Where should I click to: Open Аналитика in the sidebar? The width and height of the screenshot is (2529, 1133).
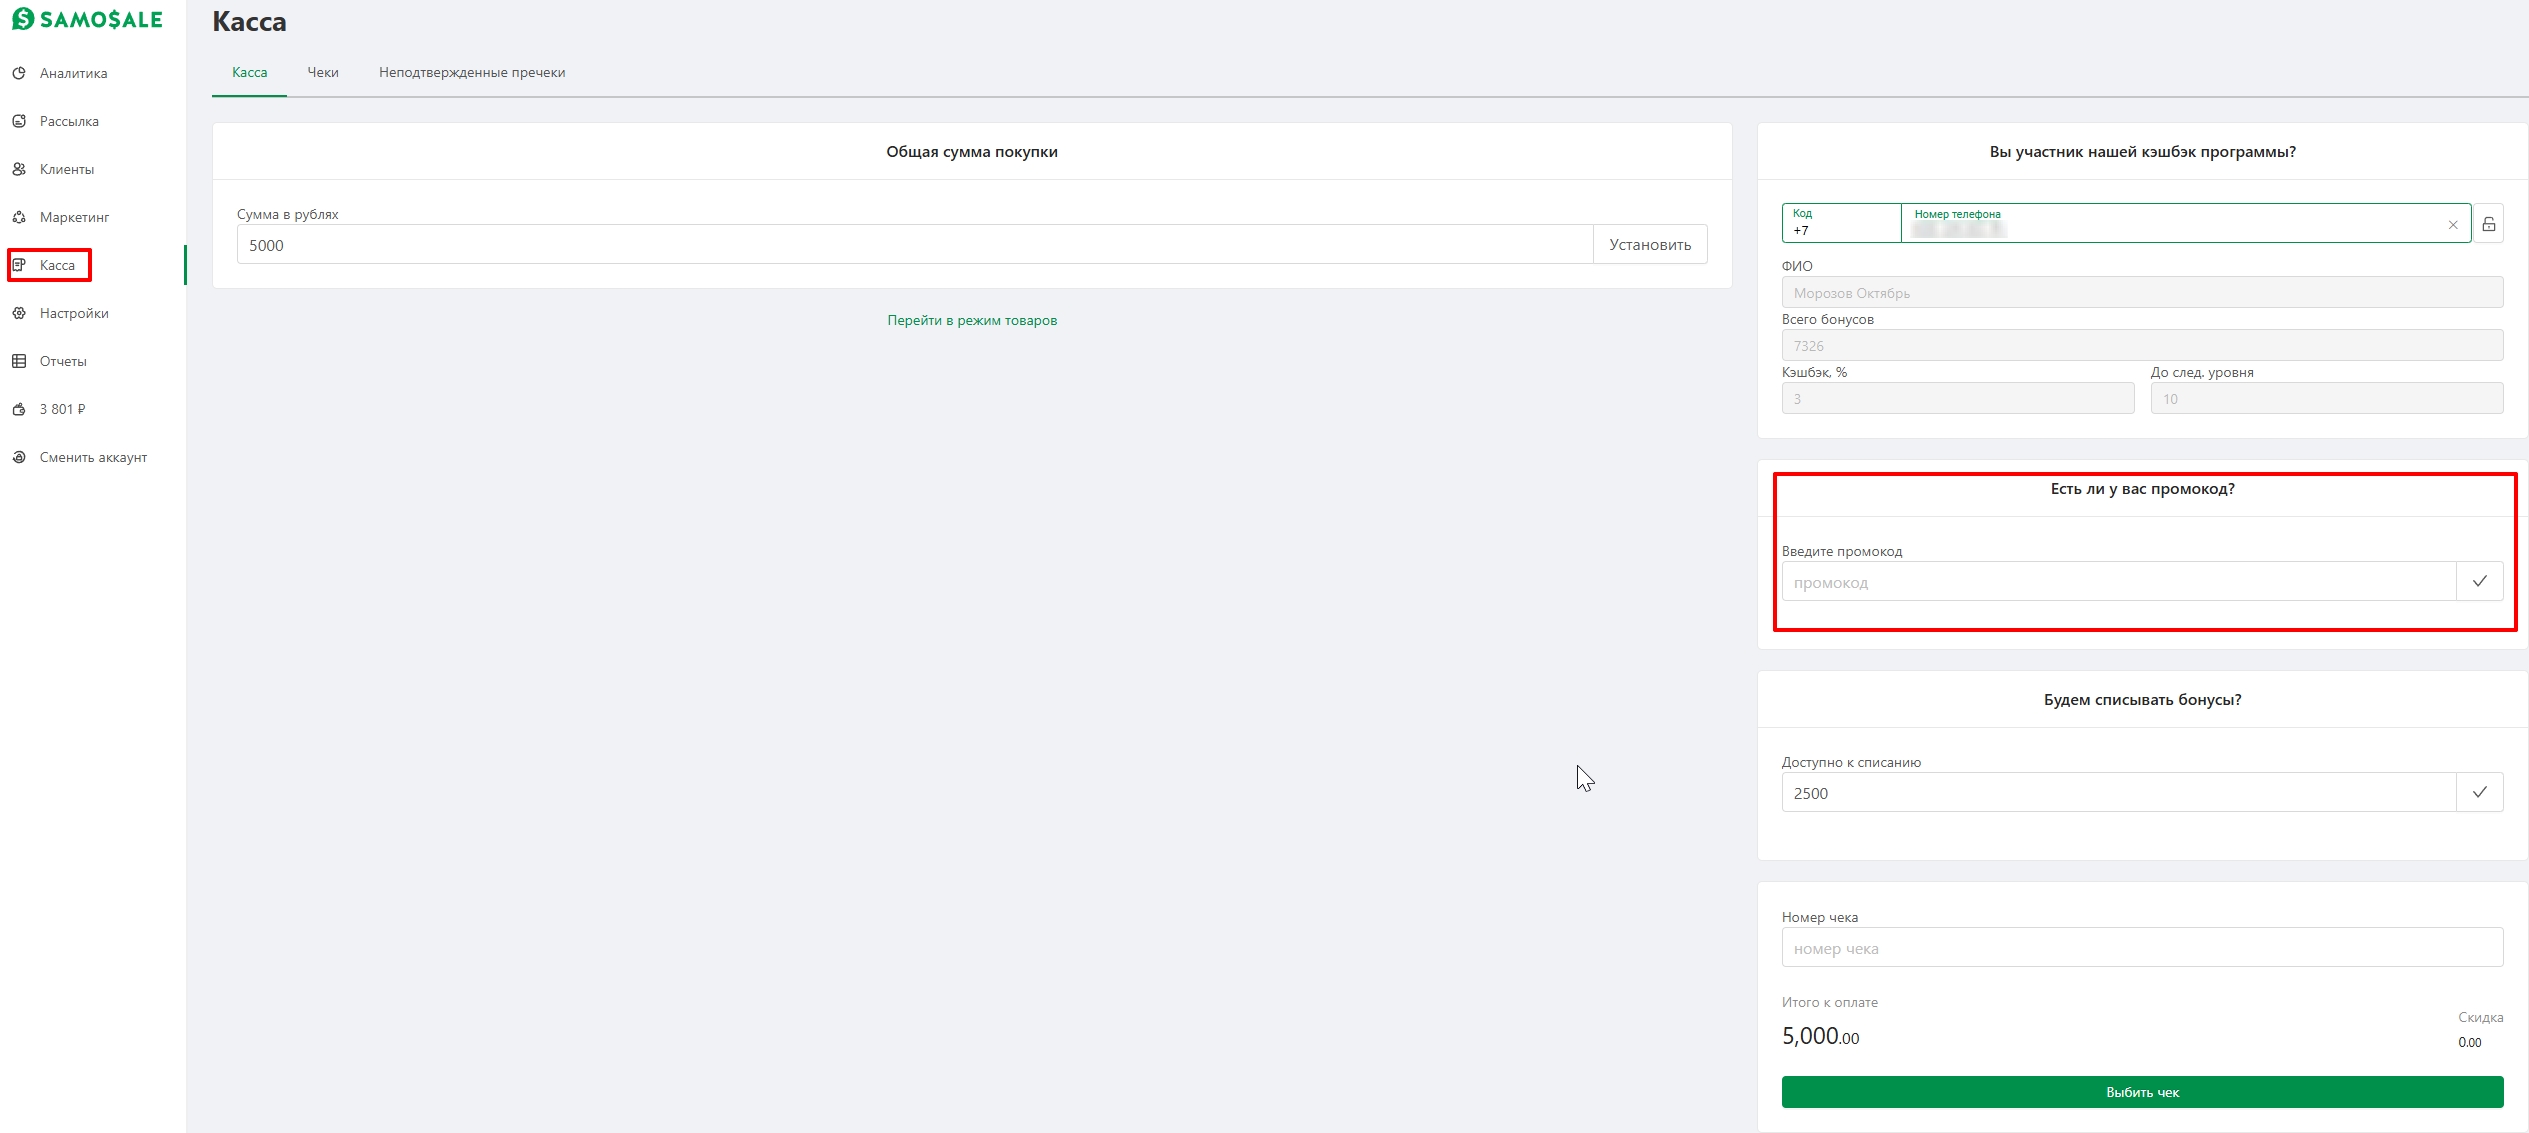click(73, 73)
